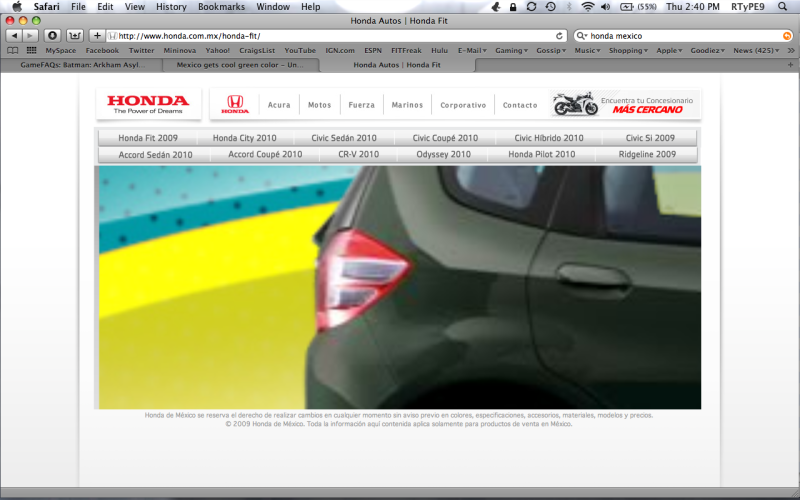Expand the Shopping bookmarks folder
This screenshot has width=800, height=500.
[x=628, y=51]
